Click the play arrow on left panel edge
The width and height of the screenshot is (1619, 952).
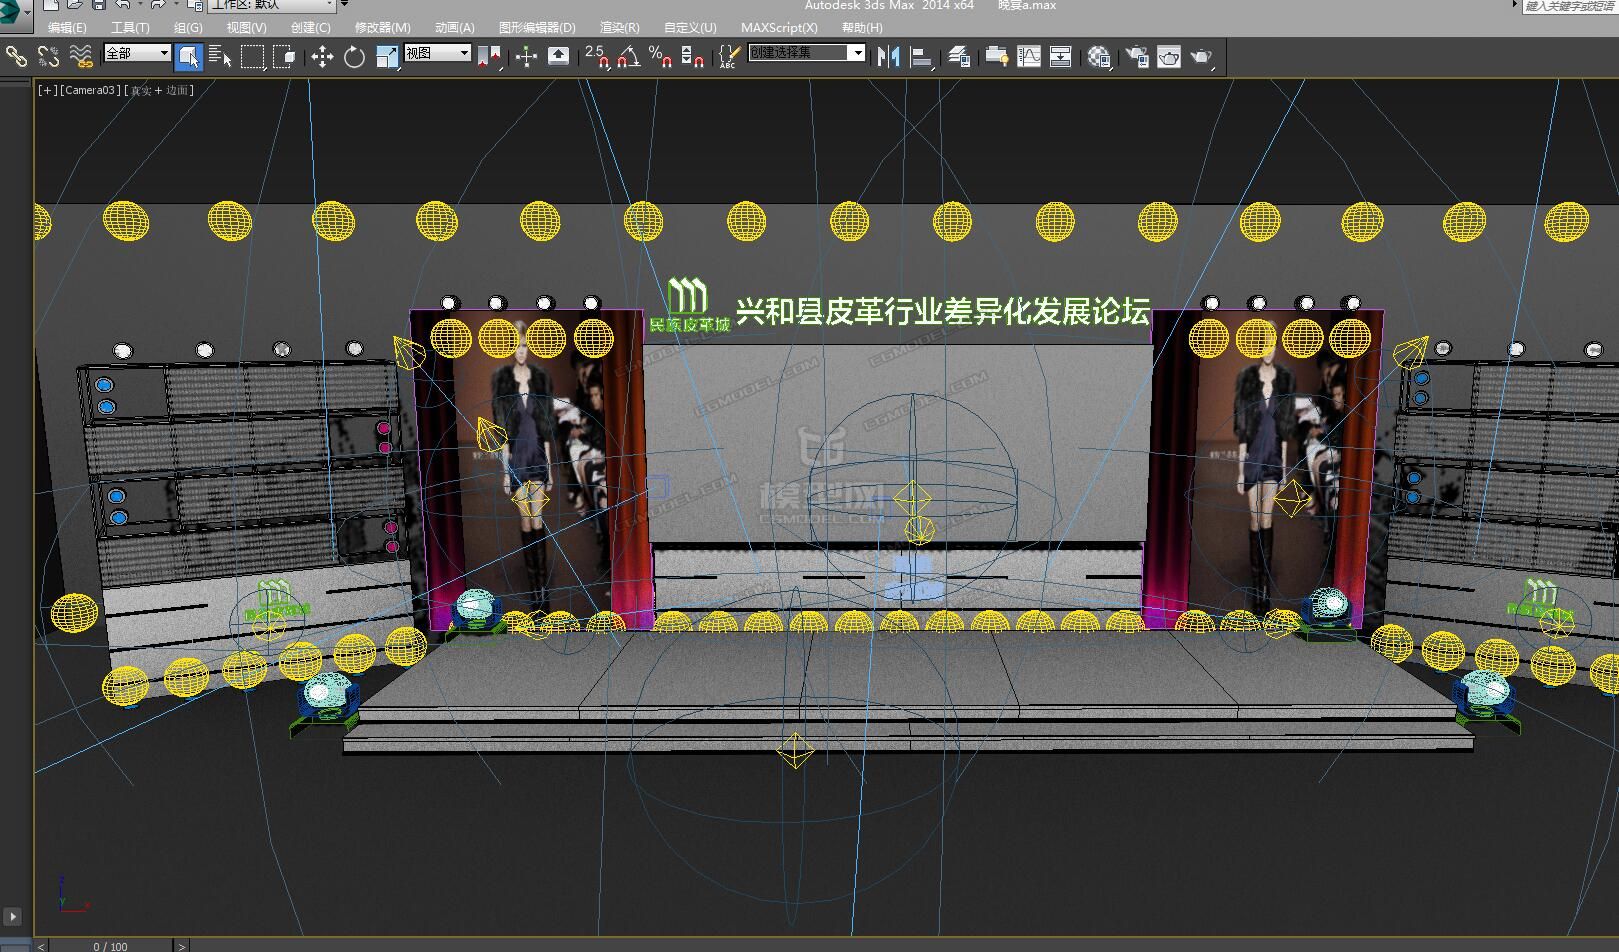12,916
